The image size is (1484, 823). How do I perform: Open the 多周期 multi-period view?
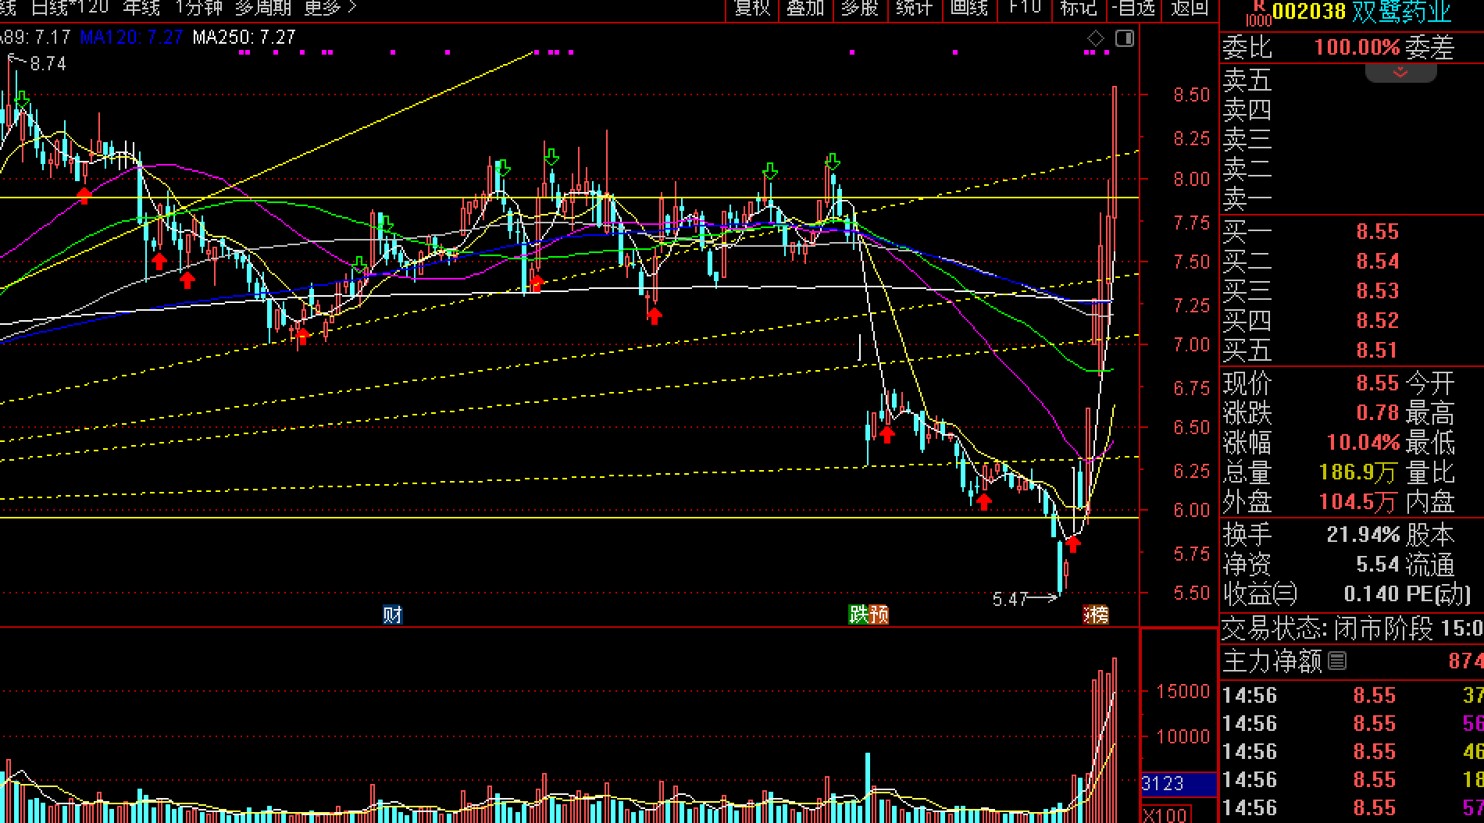(263, 8)
